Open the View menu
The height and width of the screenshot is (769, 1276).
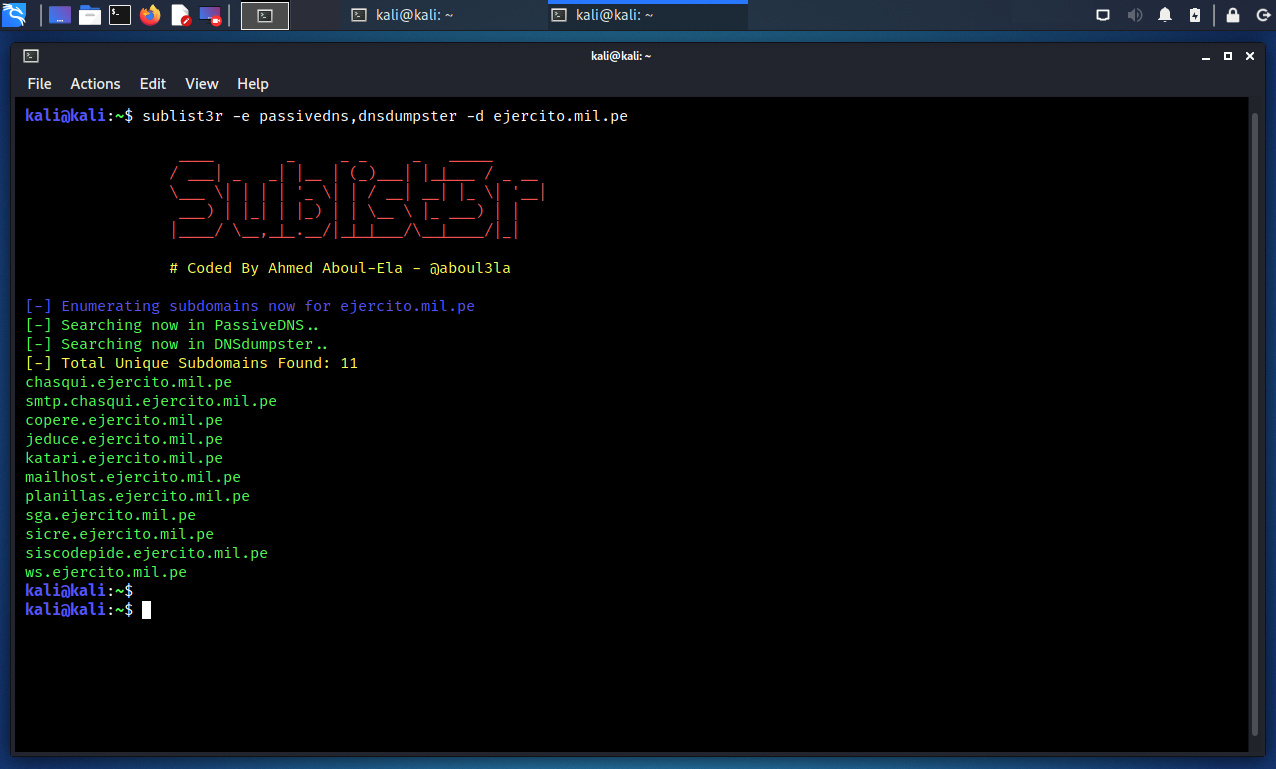click(x=201, y=84)
